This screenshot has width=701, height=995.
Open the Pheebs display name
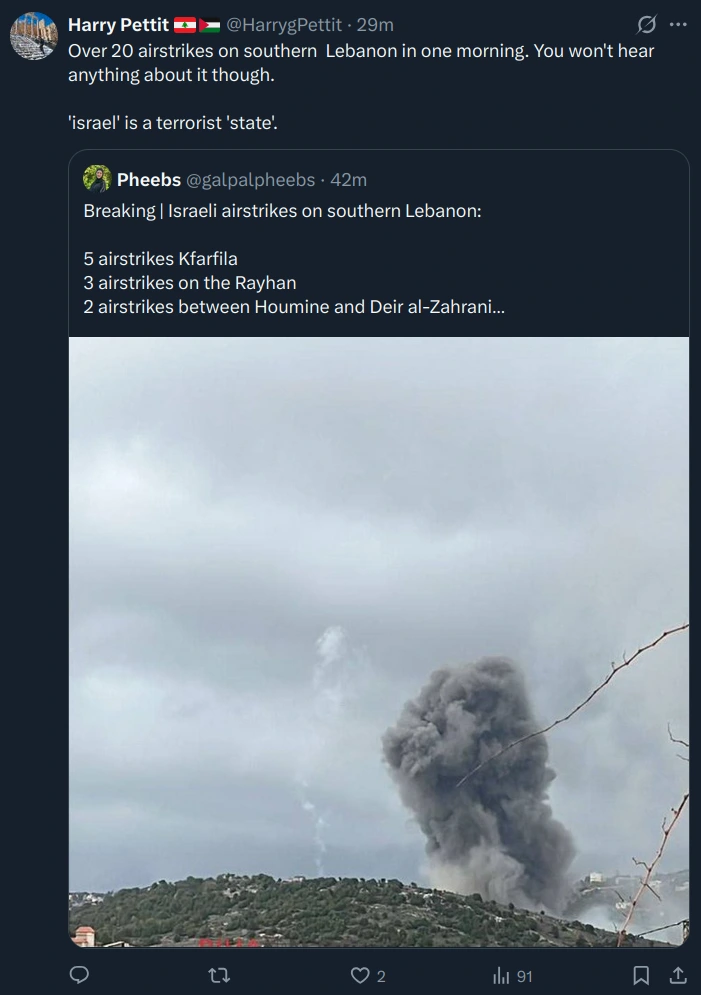pyautogui.click(x=149, y=180)
